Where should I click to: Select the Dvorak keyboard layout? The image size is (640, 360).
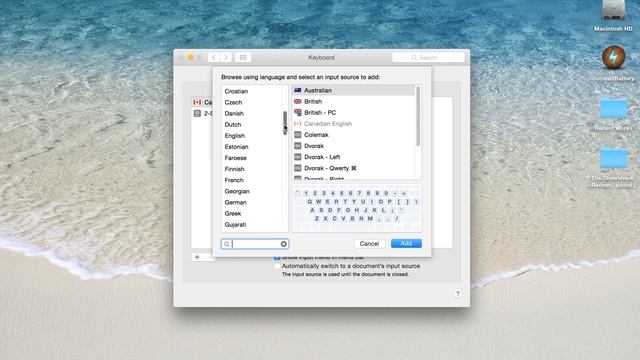pyautogui.click(x=353, y=146)
